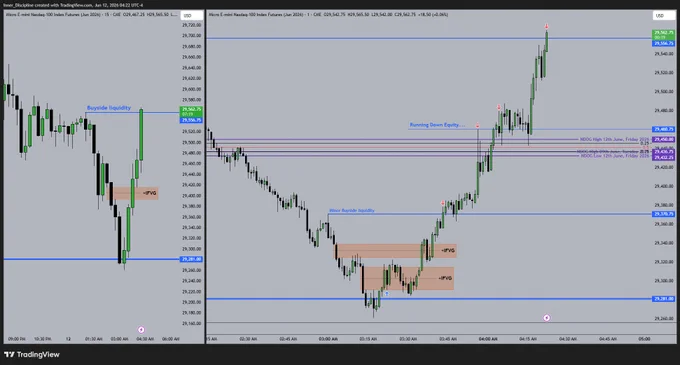Image resolution: width=680 pixels, height=365 pixels.
Task: Click the purple event marker on the right chart
Action: (546, 318)
